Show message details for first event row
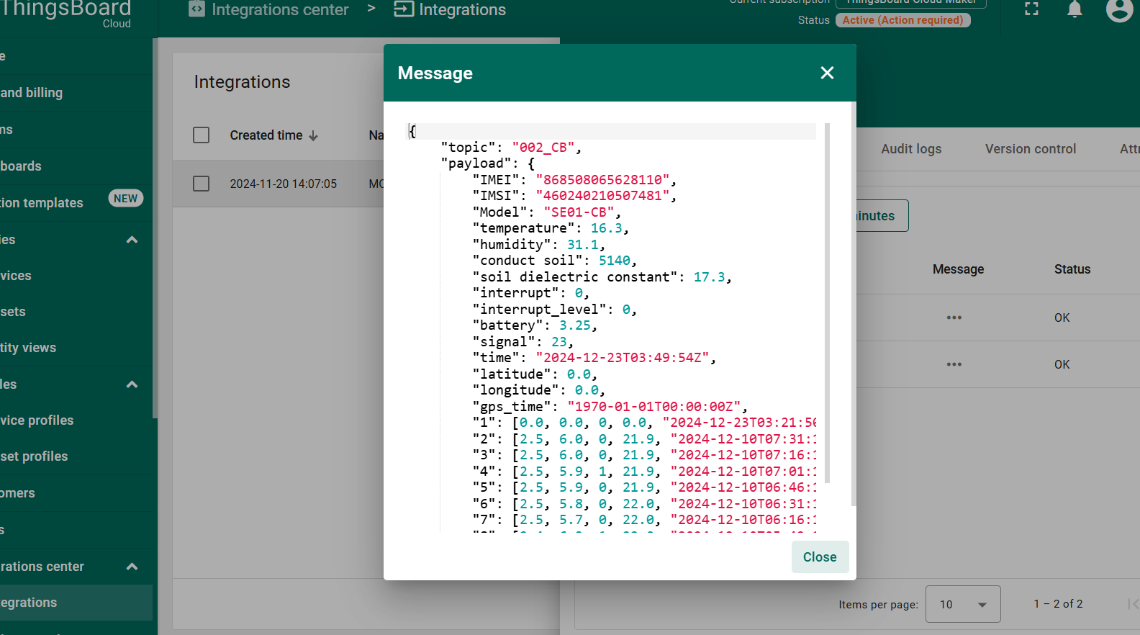This screenshot has height=635, width=1140. (x=954, y=318)
